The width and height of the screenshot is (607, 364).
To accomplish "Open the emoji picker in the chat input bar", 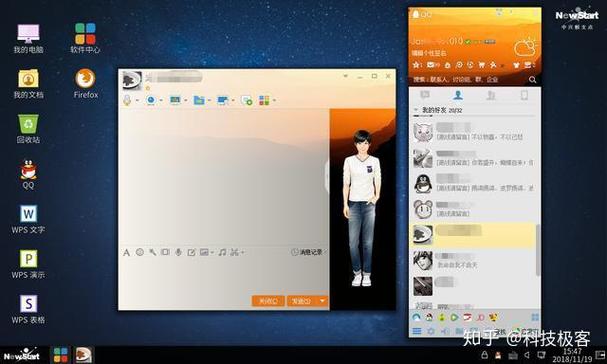I will pos(140,252).
